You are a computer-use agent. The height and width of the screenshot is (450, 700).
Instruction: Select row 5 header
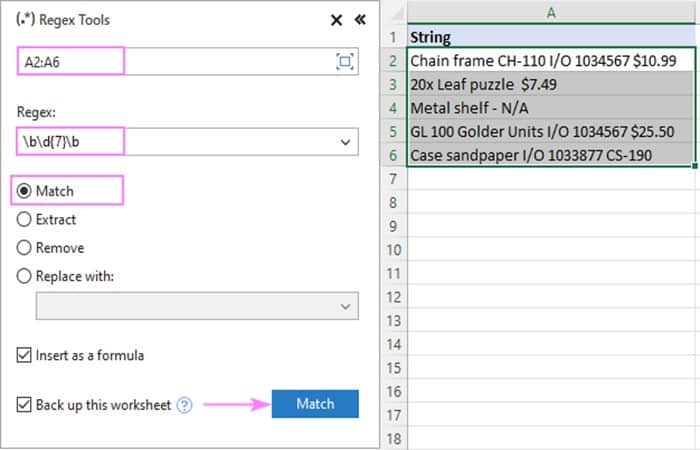click(x=393, y=131)
